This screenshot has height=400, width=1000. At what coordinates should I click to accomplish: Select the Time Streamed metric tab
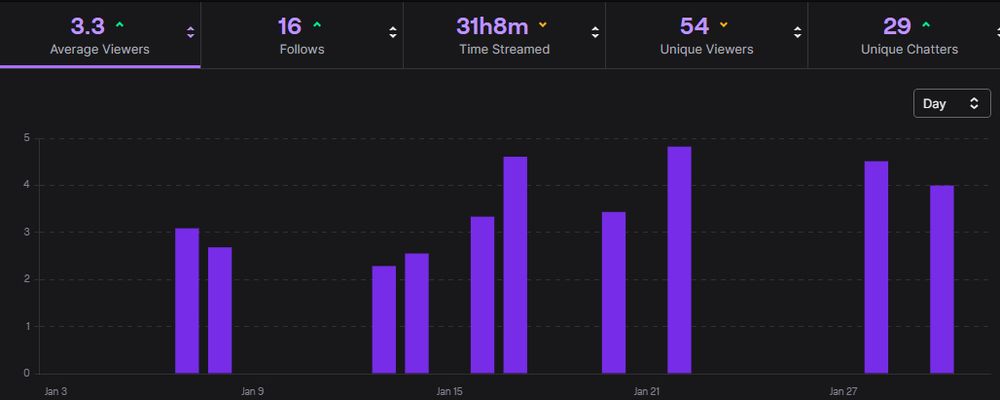pos(504,35)
